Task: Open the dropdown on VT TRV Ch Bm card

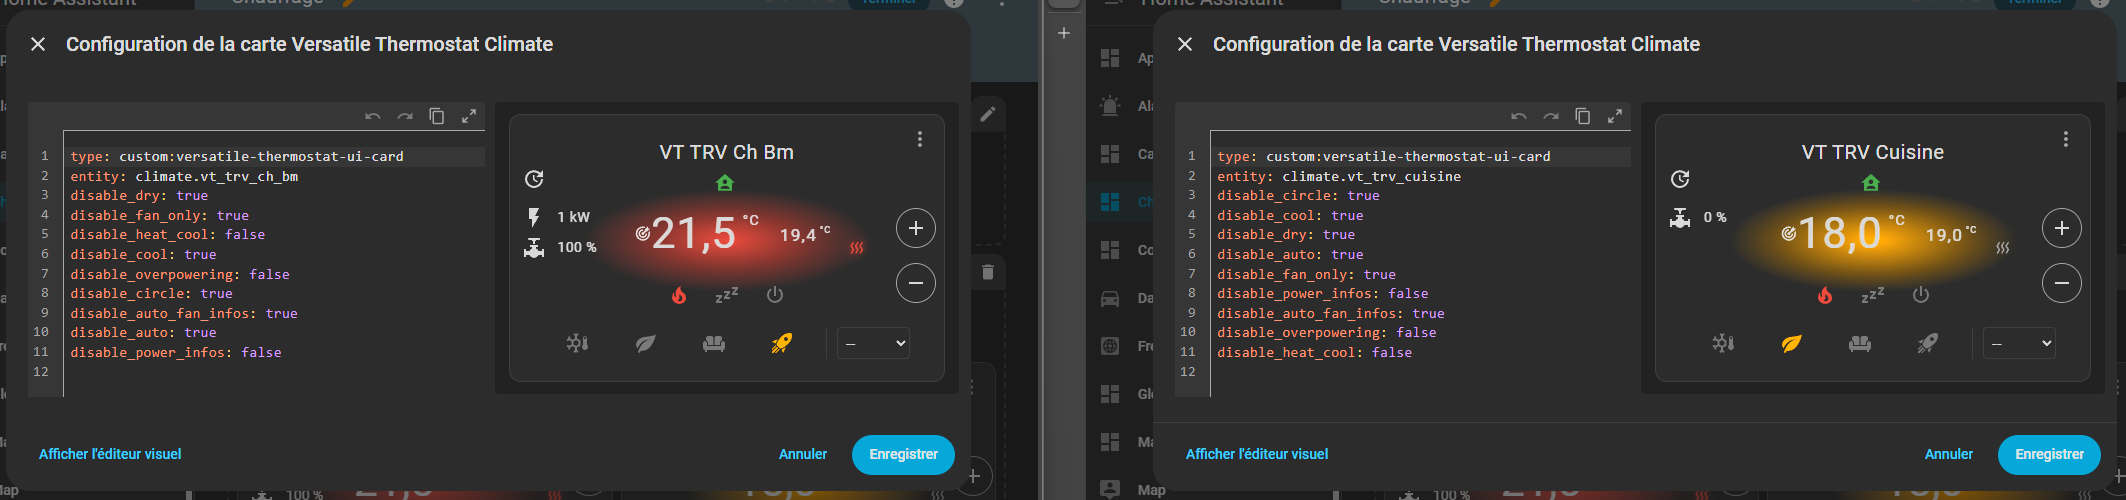Action: (874, 344)
